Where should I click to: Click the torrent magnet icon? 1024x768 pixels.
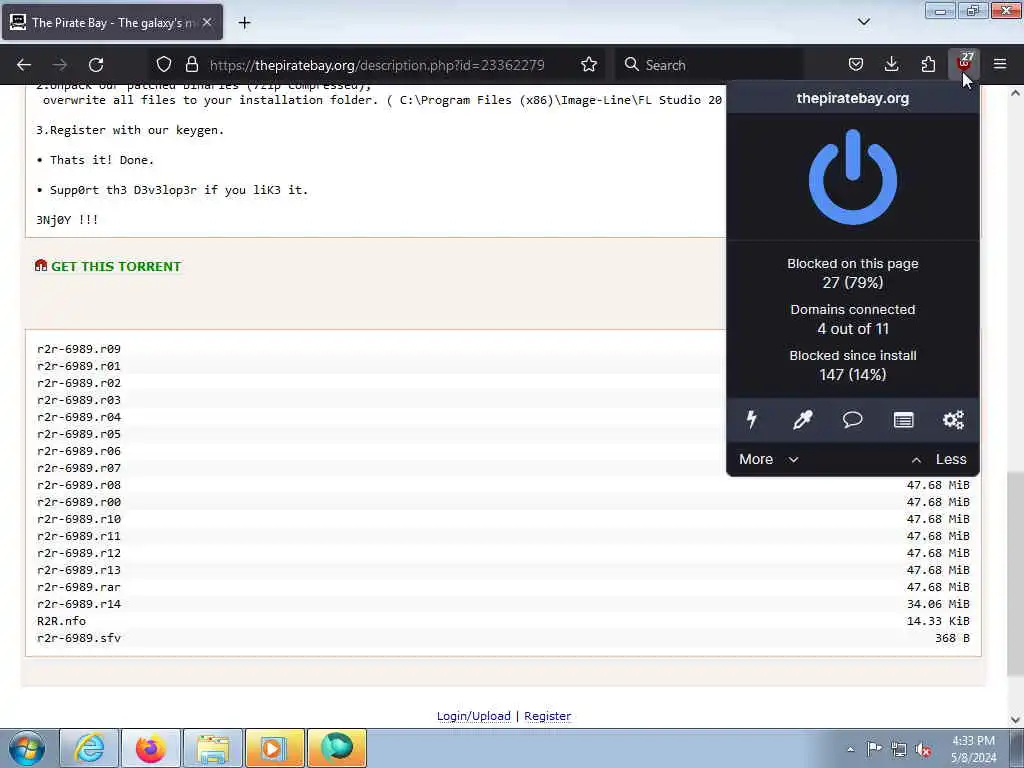tap(40, 265)
